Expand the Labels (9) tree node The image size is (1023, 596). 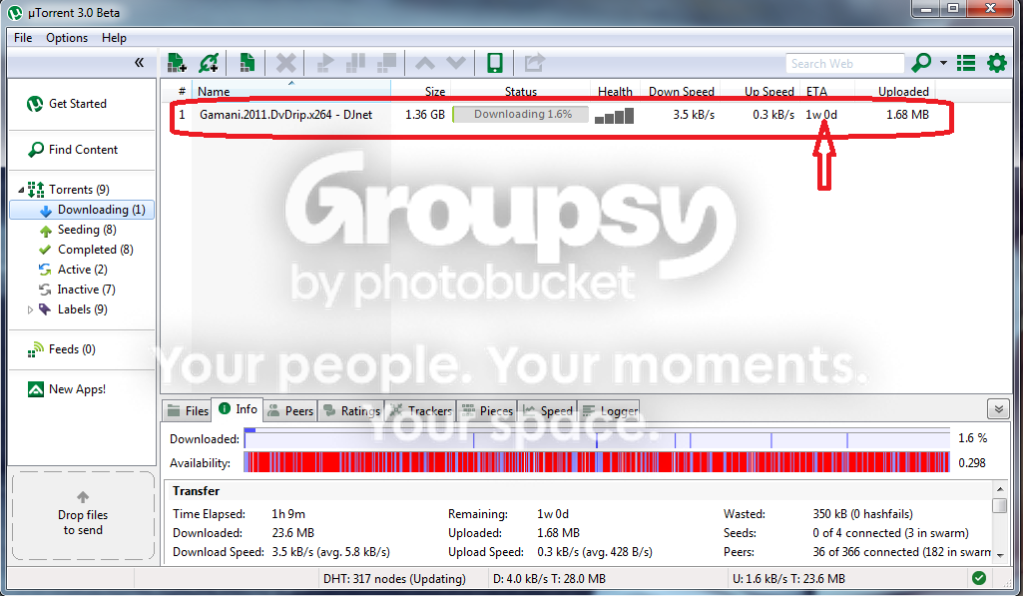pos(30,310)
